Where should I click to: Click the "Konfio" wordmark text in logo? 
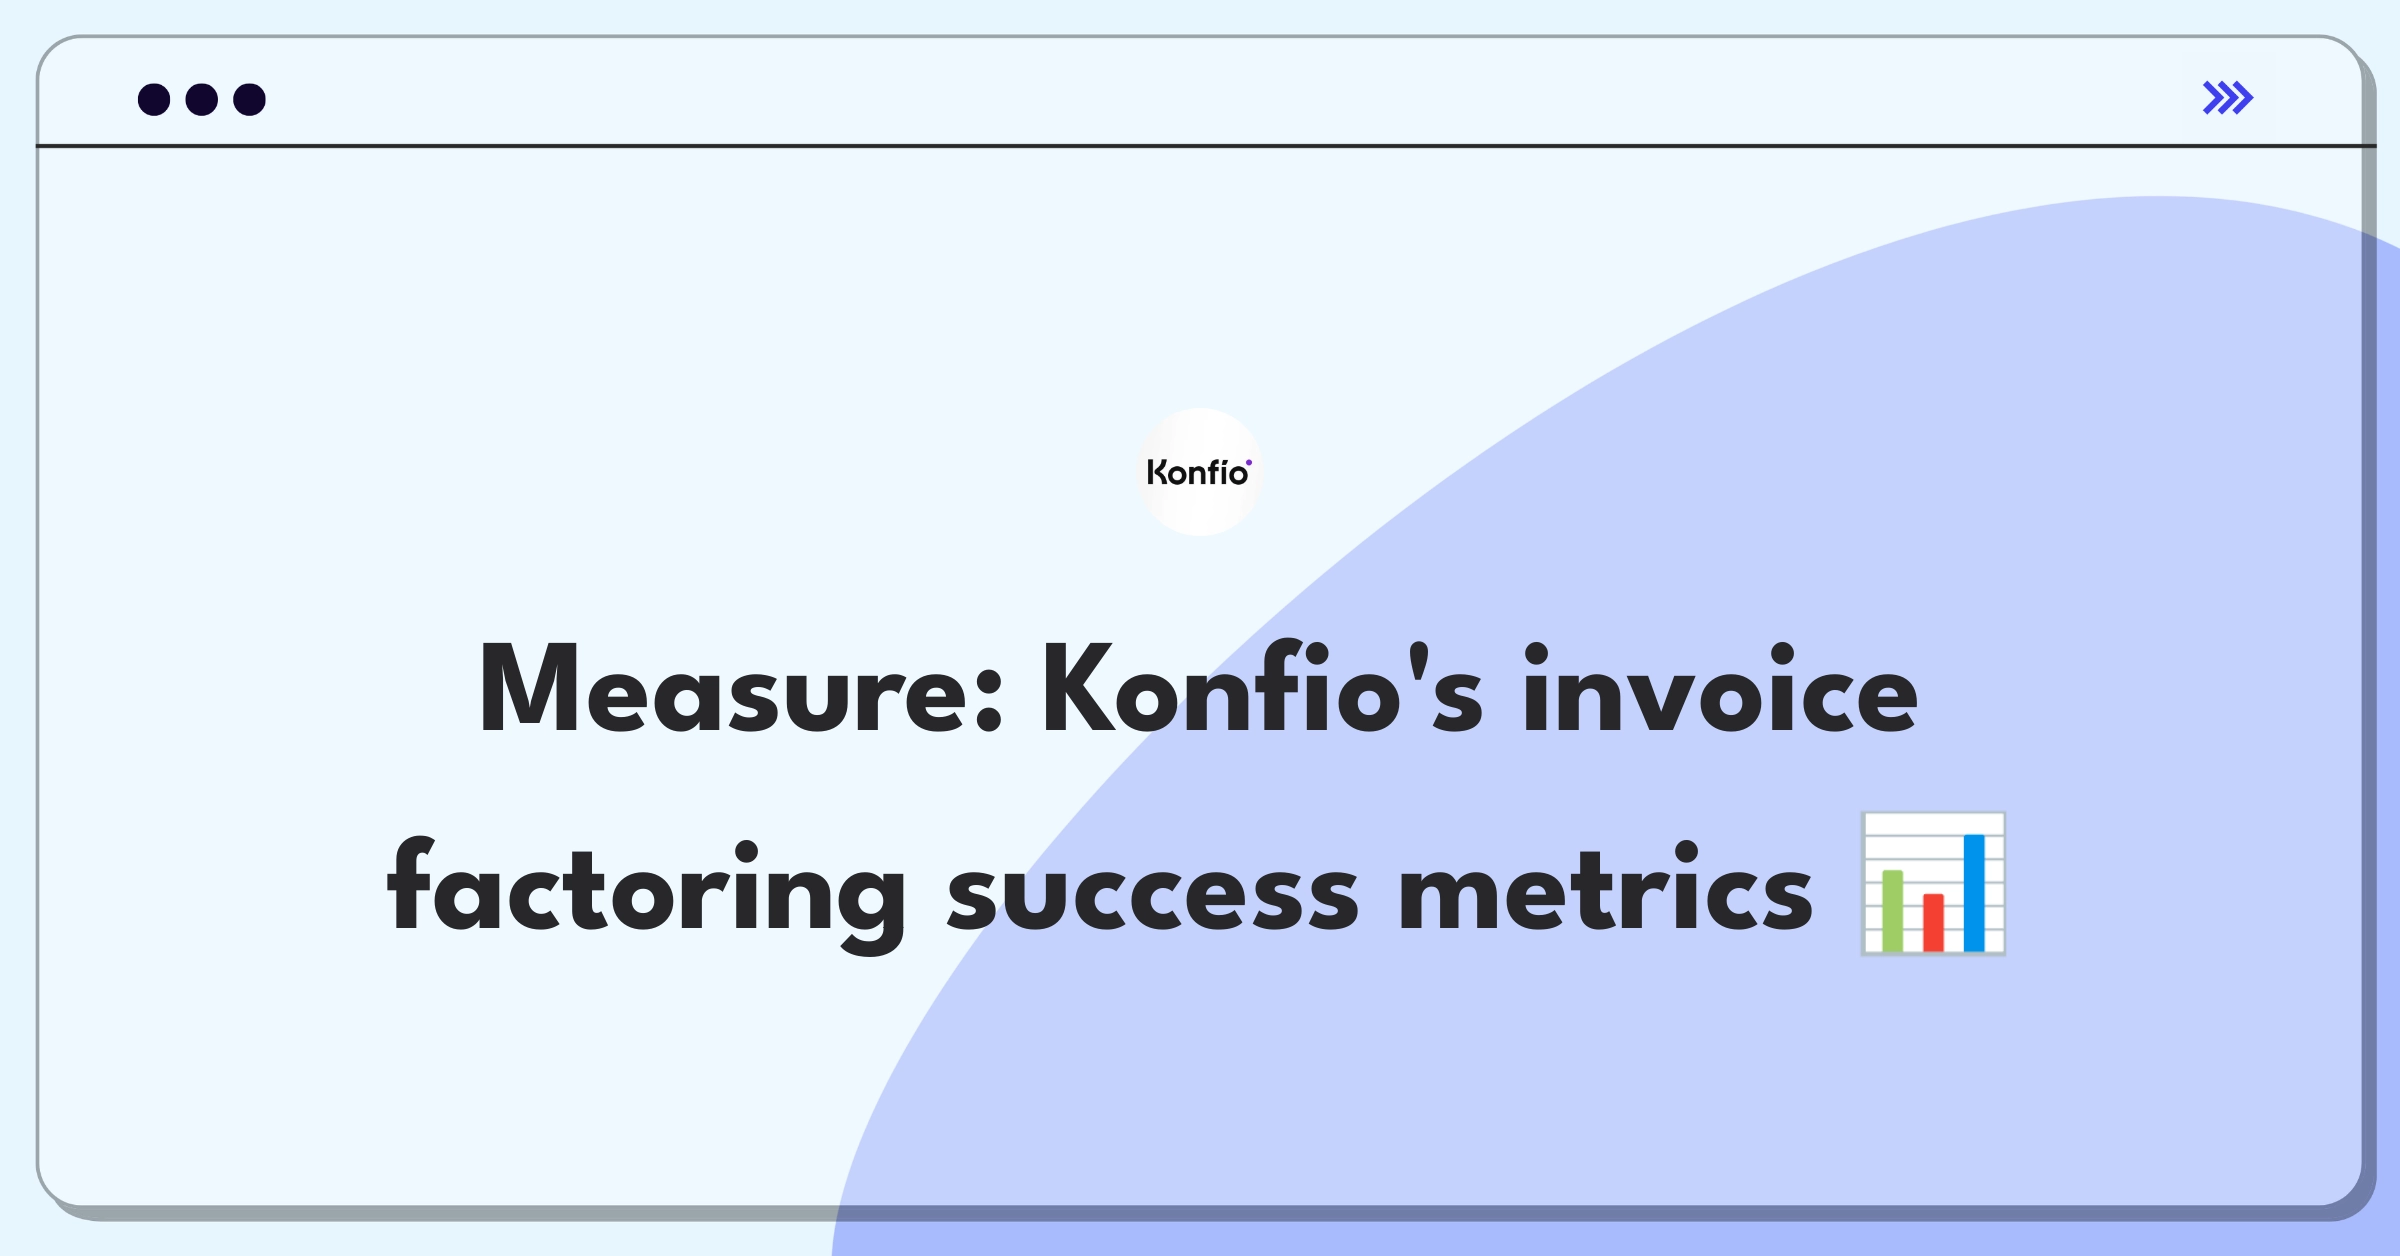1199,472
